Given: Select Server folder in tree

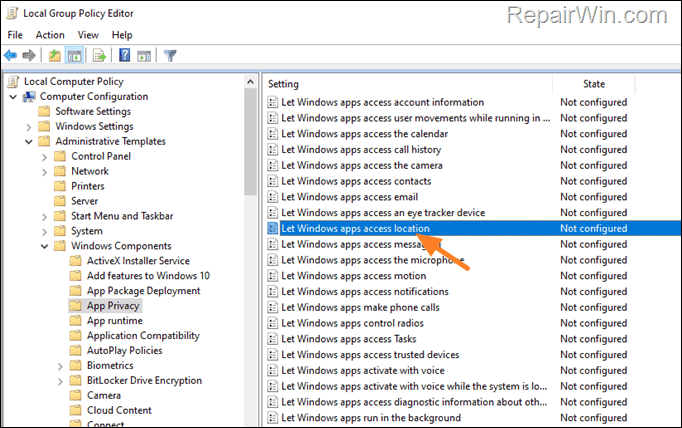Looking at the screenshot, I should tap(84, 201).
